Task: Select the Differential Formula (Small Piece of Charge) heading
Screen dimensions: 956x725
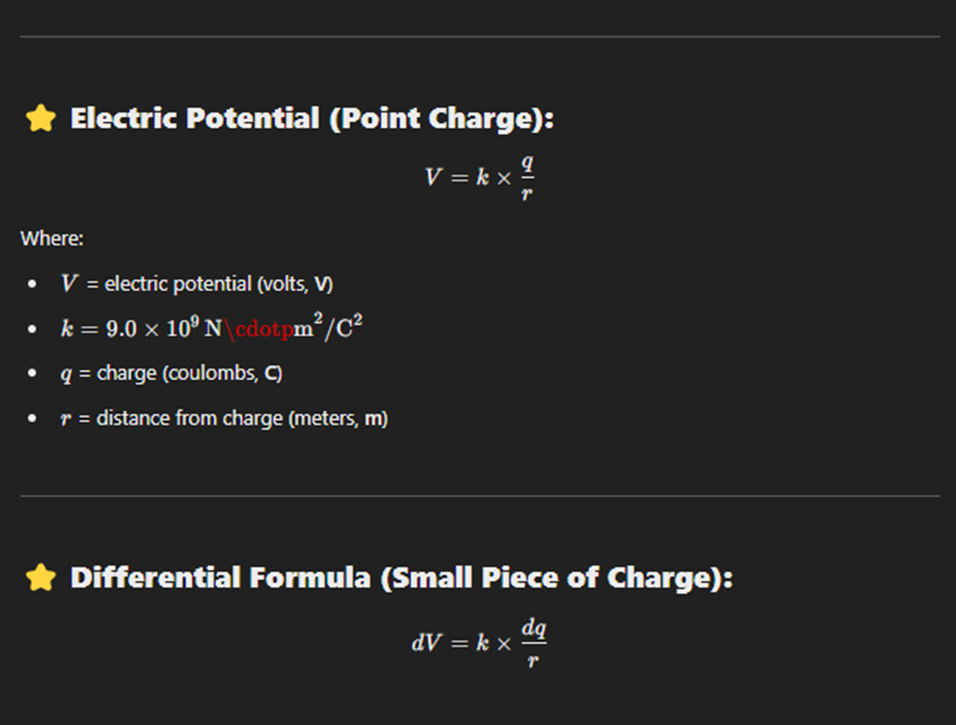Action: pyautogui.click(x=401, y=578)
